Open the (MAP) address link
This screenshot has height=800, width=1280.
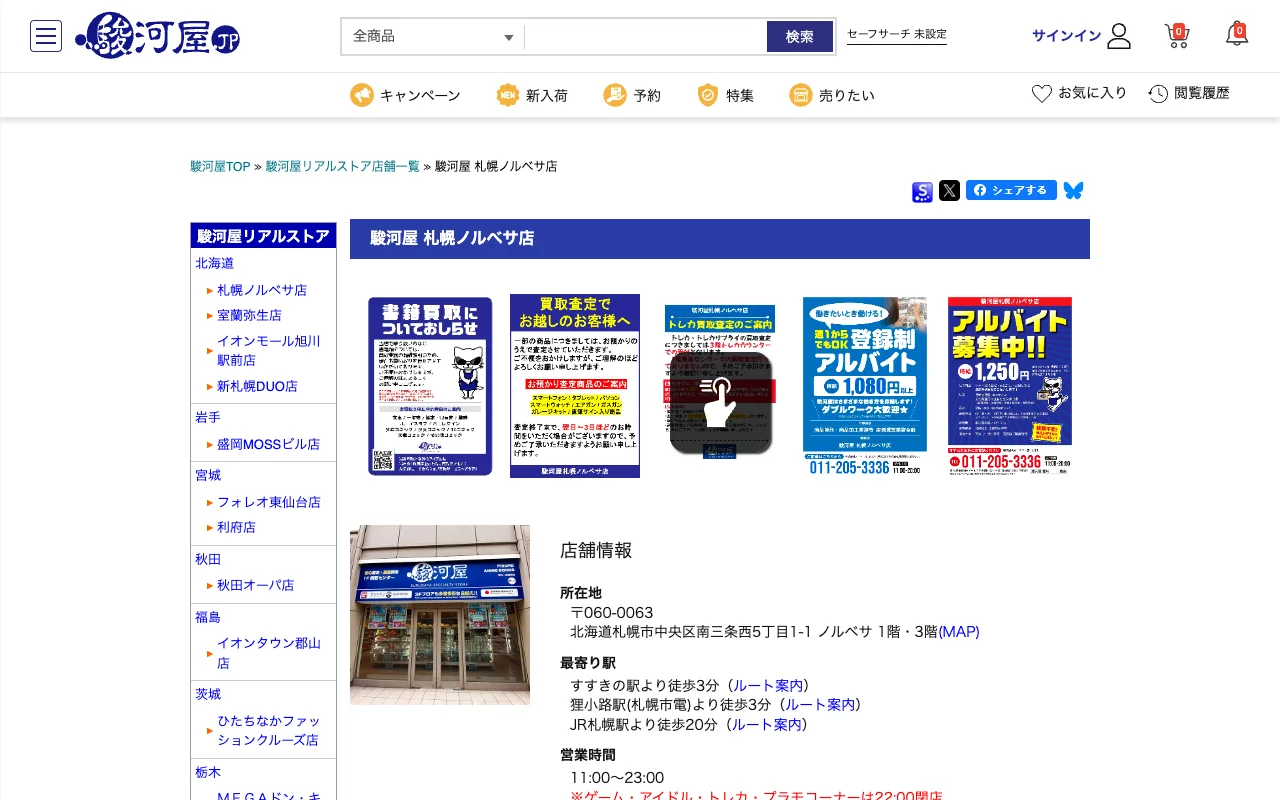(x=959, y=632)
